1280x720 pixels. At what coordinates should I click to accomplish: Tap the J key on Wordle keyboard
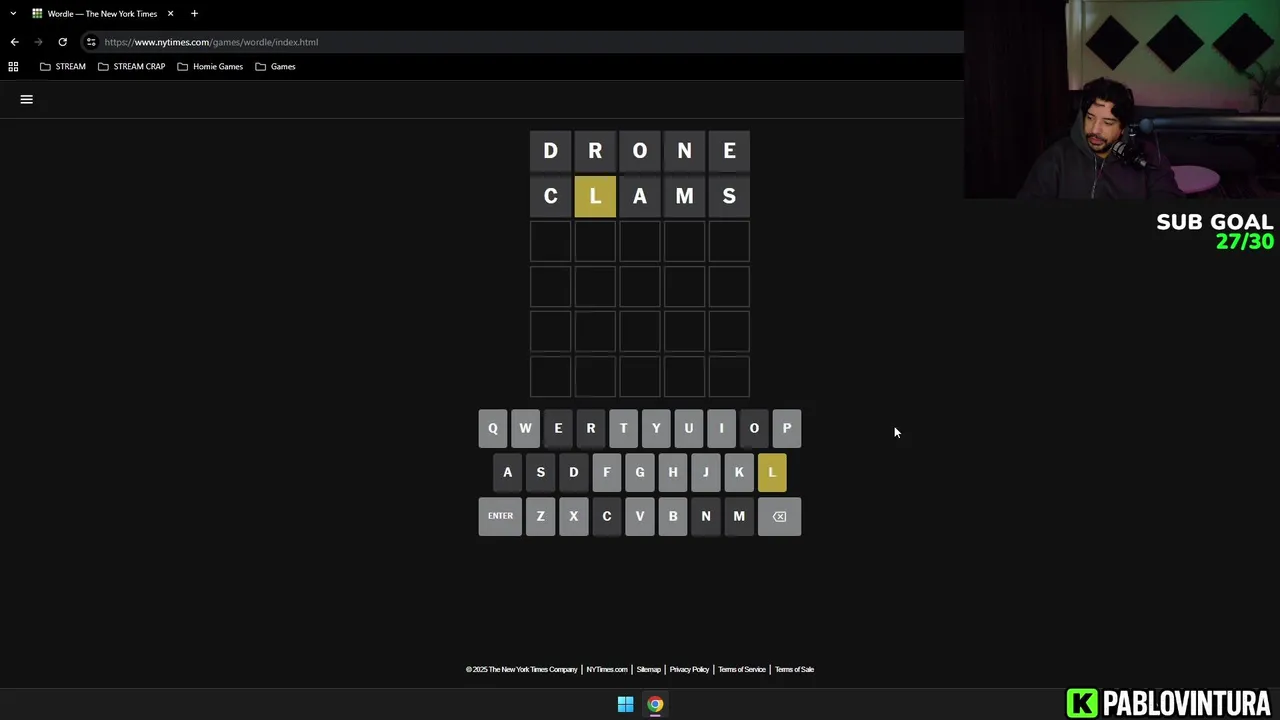(x=706, y=472)
